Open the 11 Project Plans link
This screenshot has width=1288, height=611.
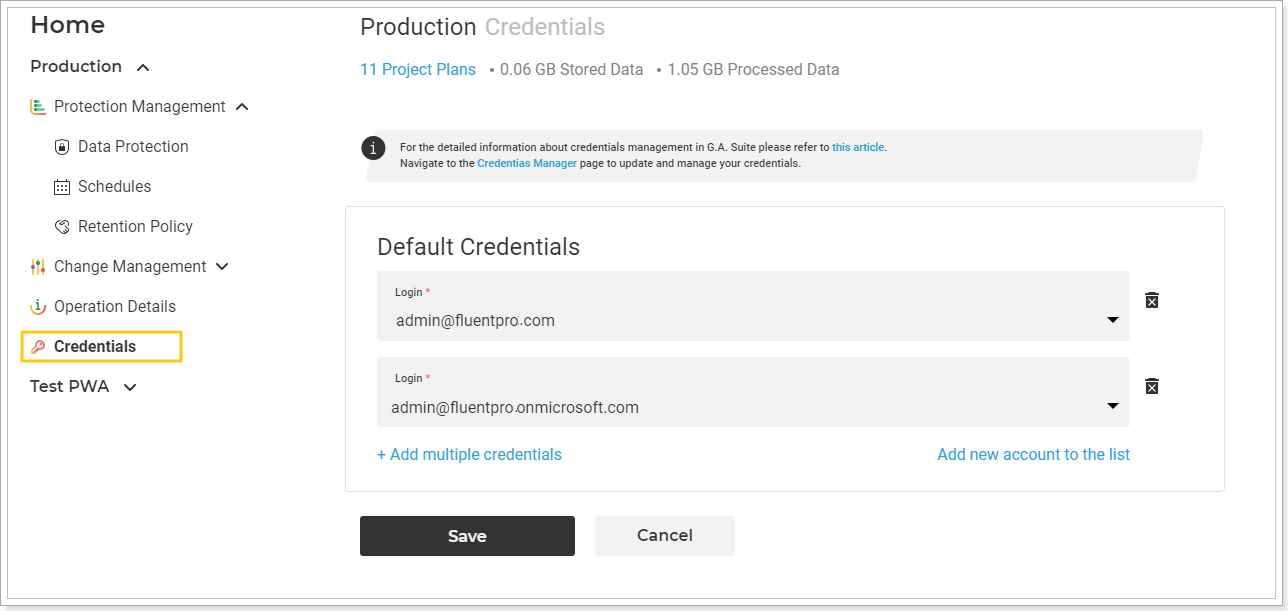pyautogui.click(x=418, y=70)
